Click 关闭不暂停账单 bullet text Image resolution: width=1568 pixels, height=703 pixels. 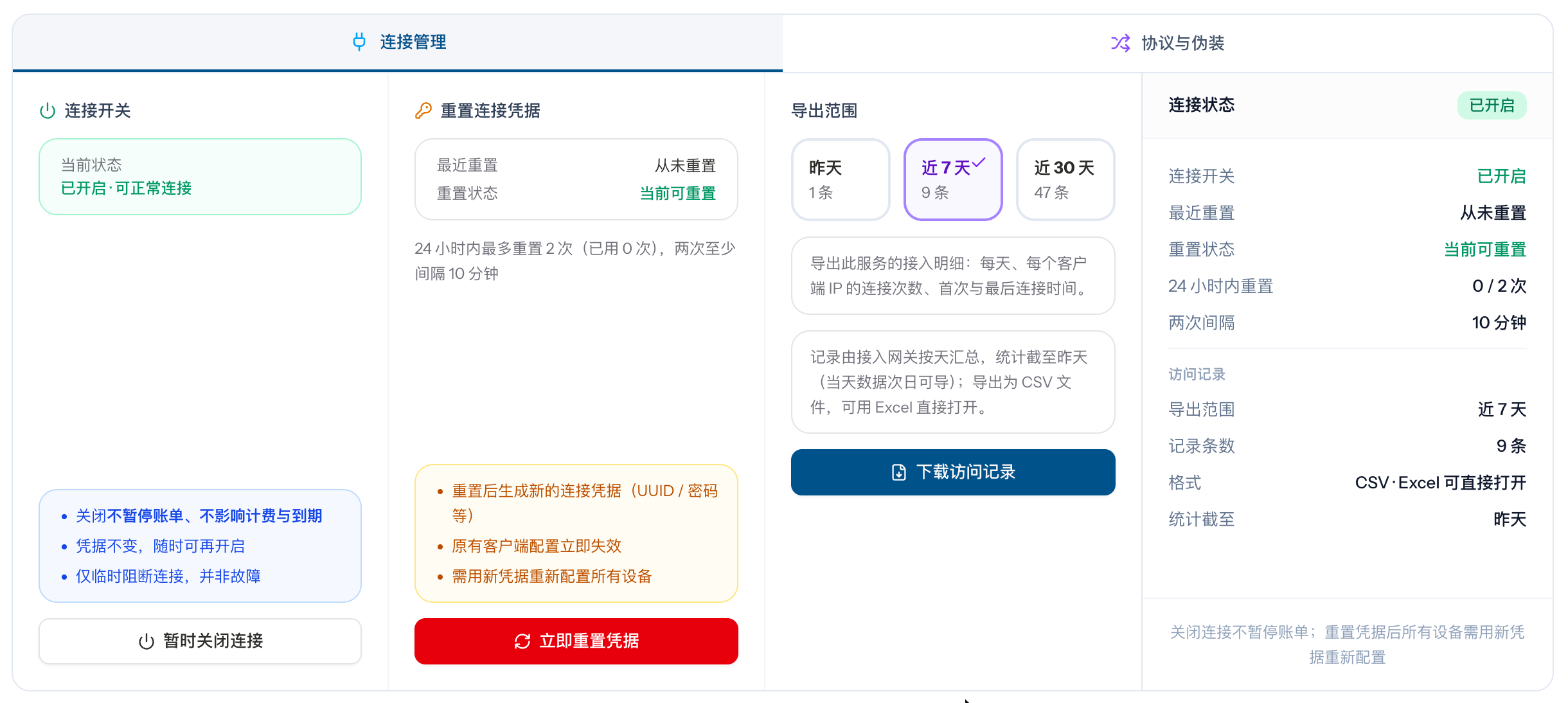(200, 517)
